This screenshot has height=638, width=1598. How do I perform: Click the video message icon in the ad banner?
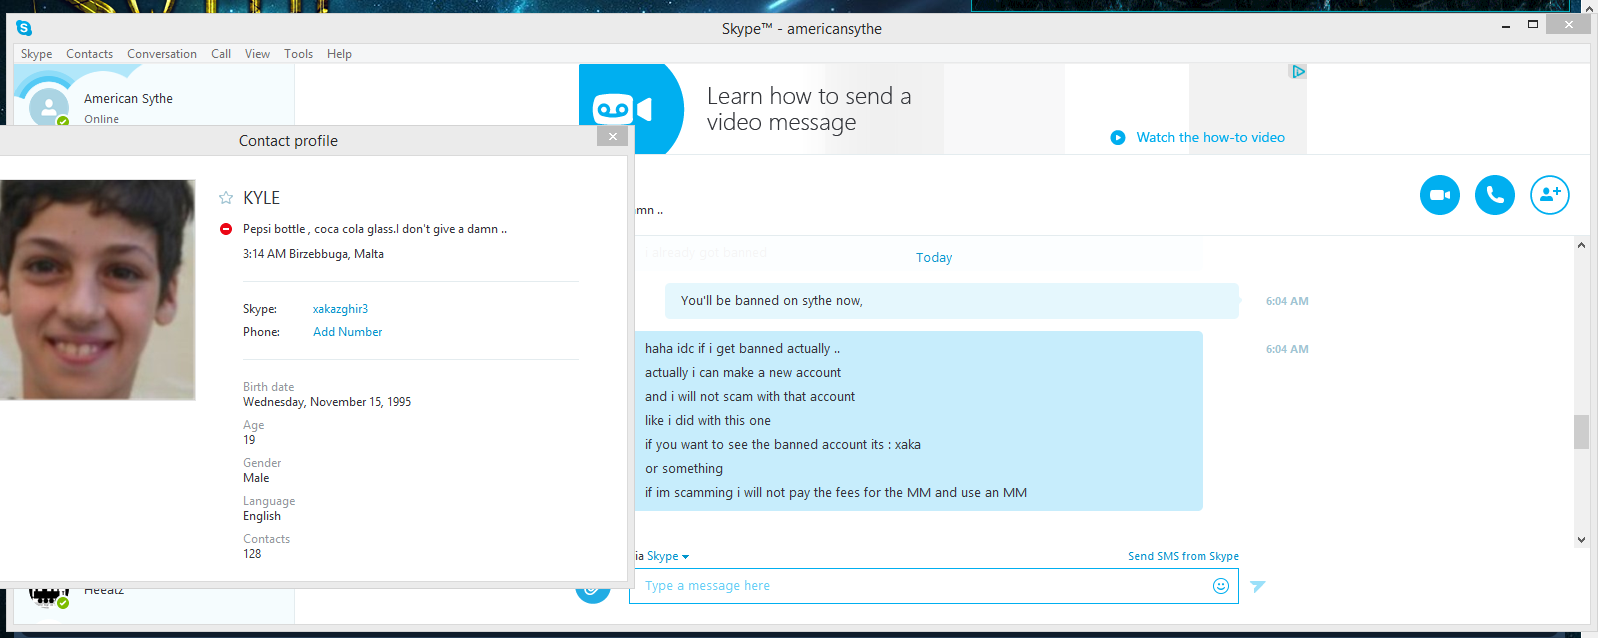pyautogui.click(x=622, y=109)
